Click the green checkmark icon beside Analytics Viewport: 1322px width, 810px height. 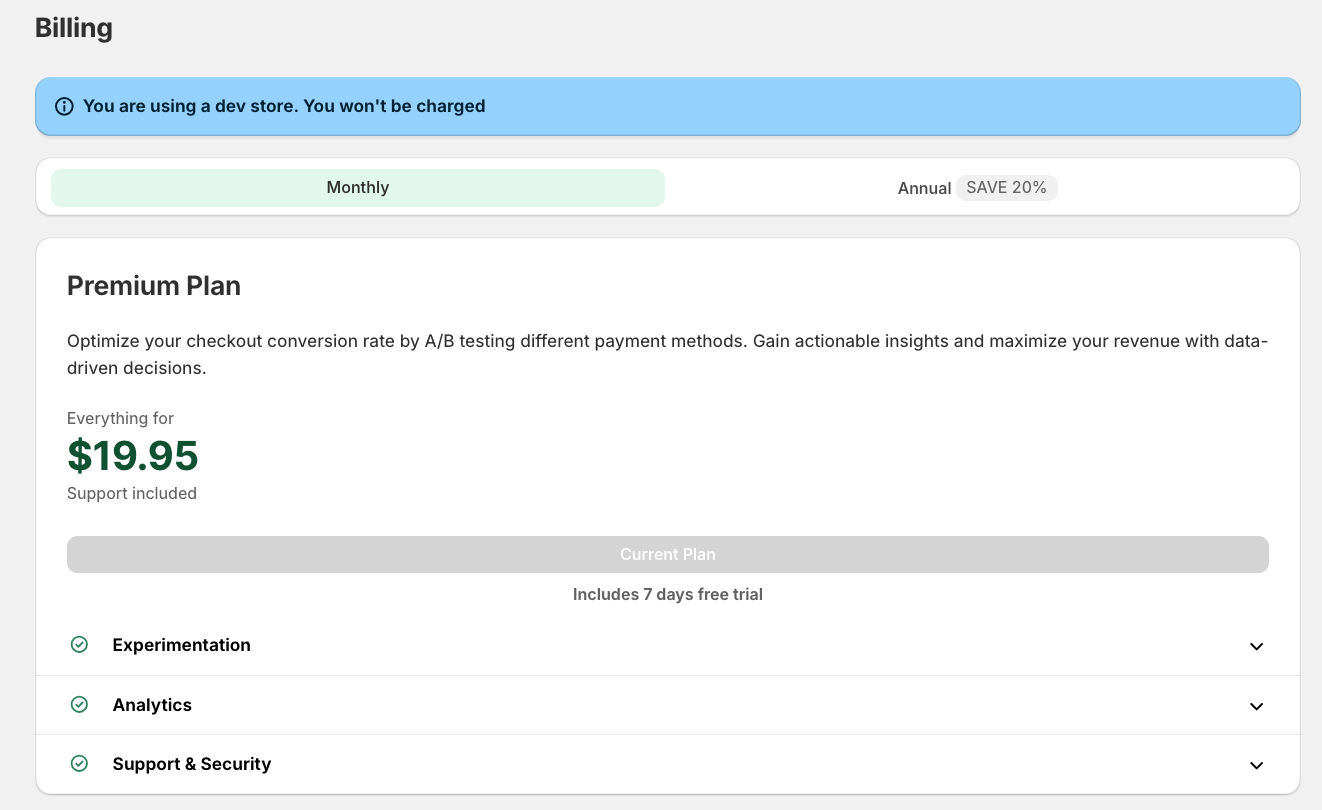[x=80, y=705]
